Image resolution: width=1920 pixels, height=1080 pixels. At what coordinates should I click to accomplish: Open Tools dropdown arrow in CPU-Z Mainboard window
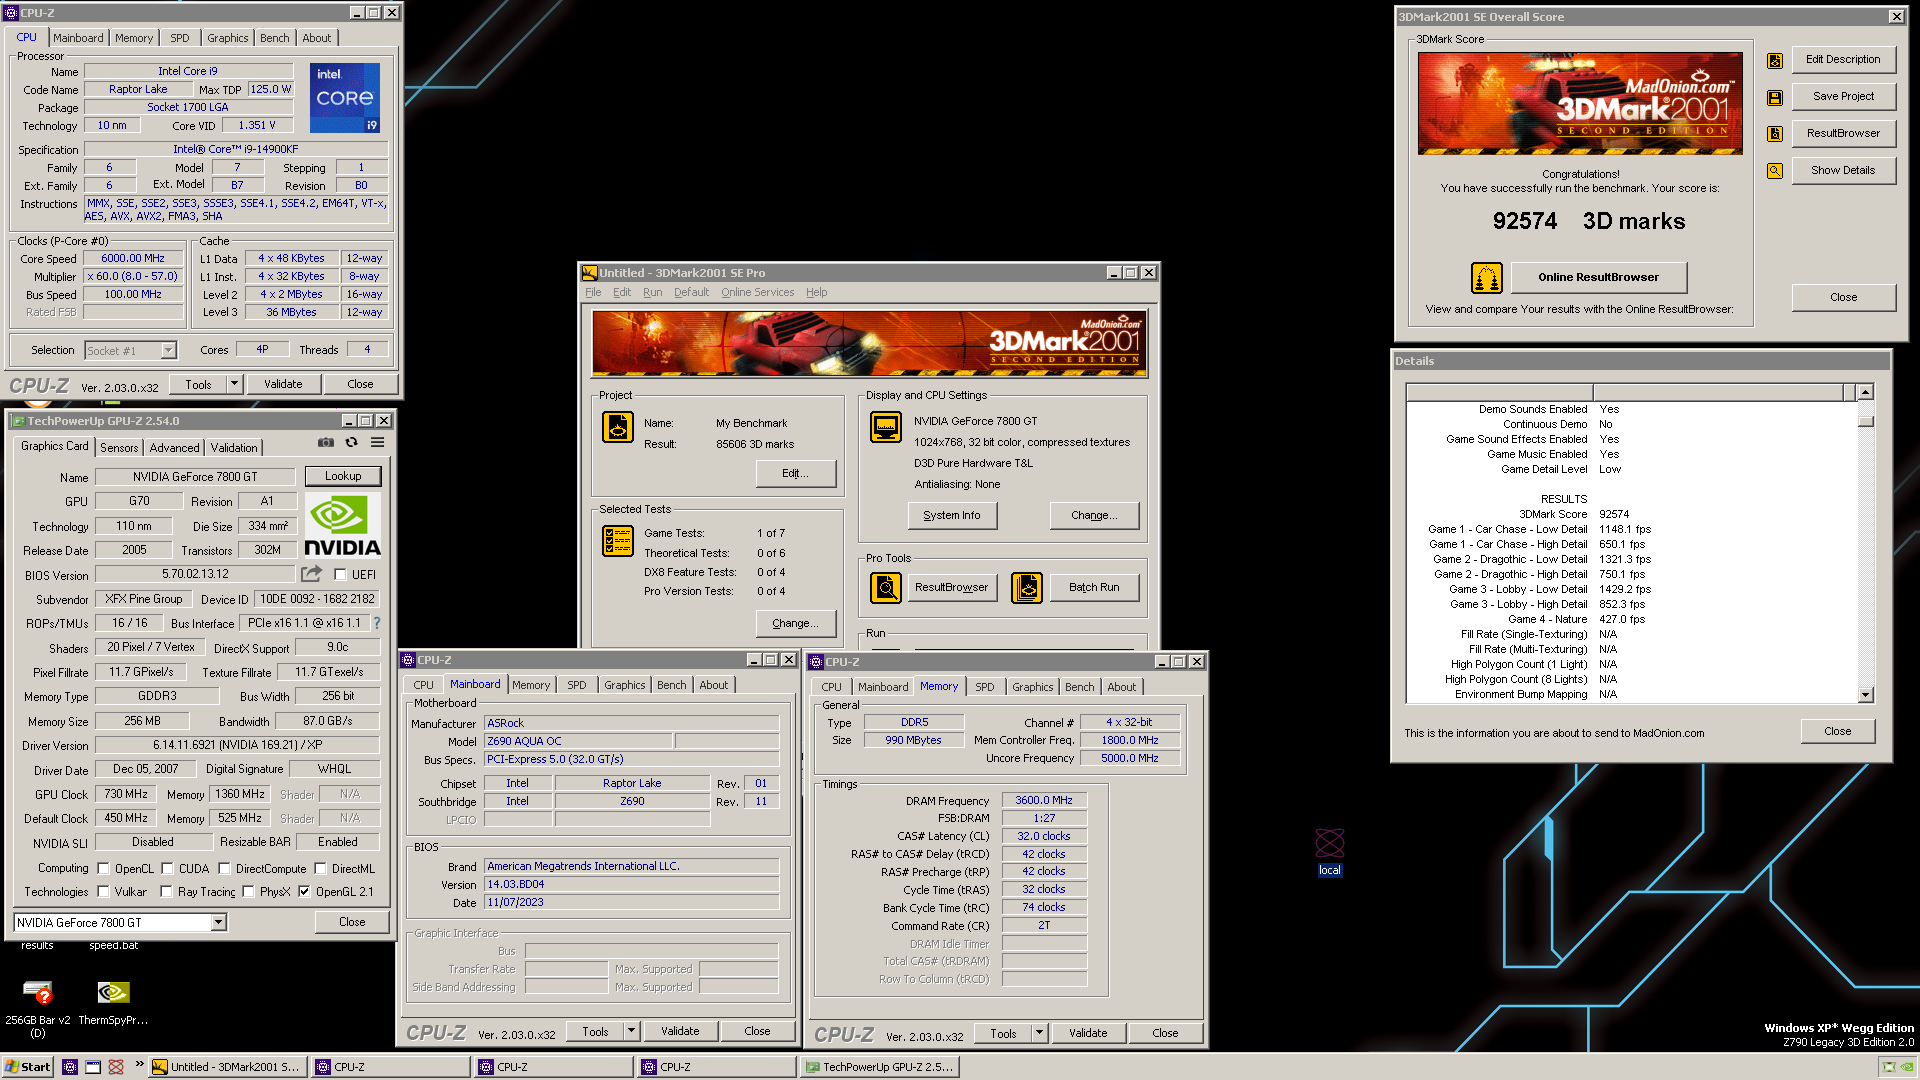[x=631, y=1031]
